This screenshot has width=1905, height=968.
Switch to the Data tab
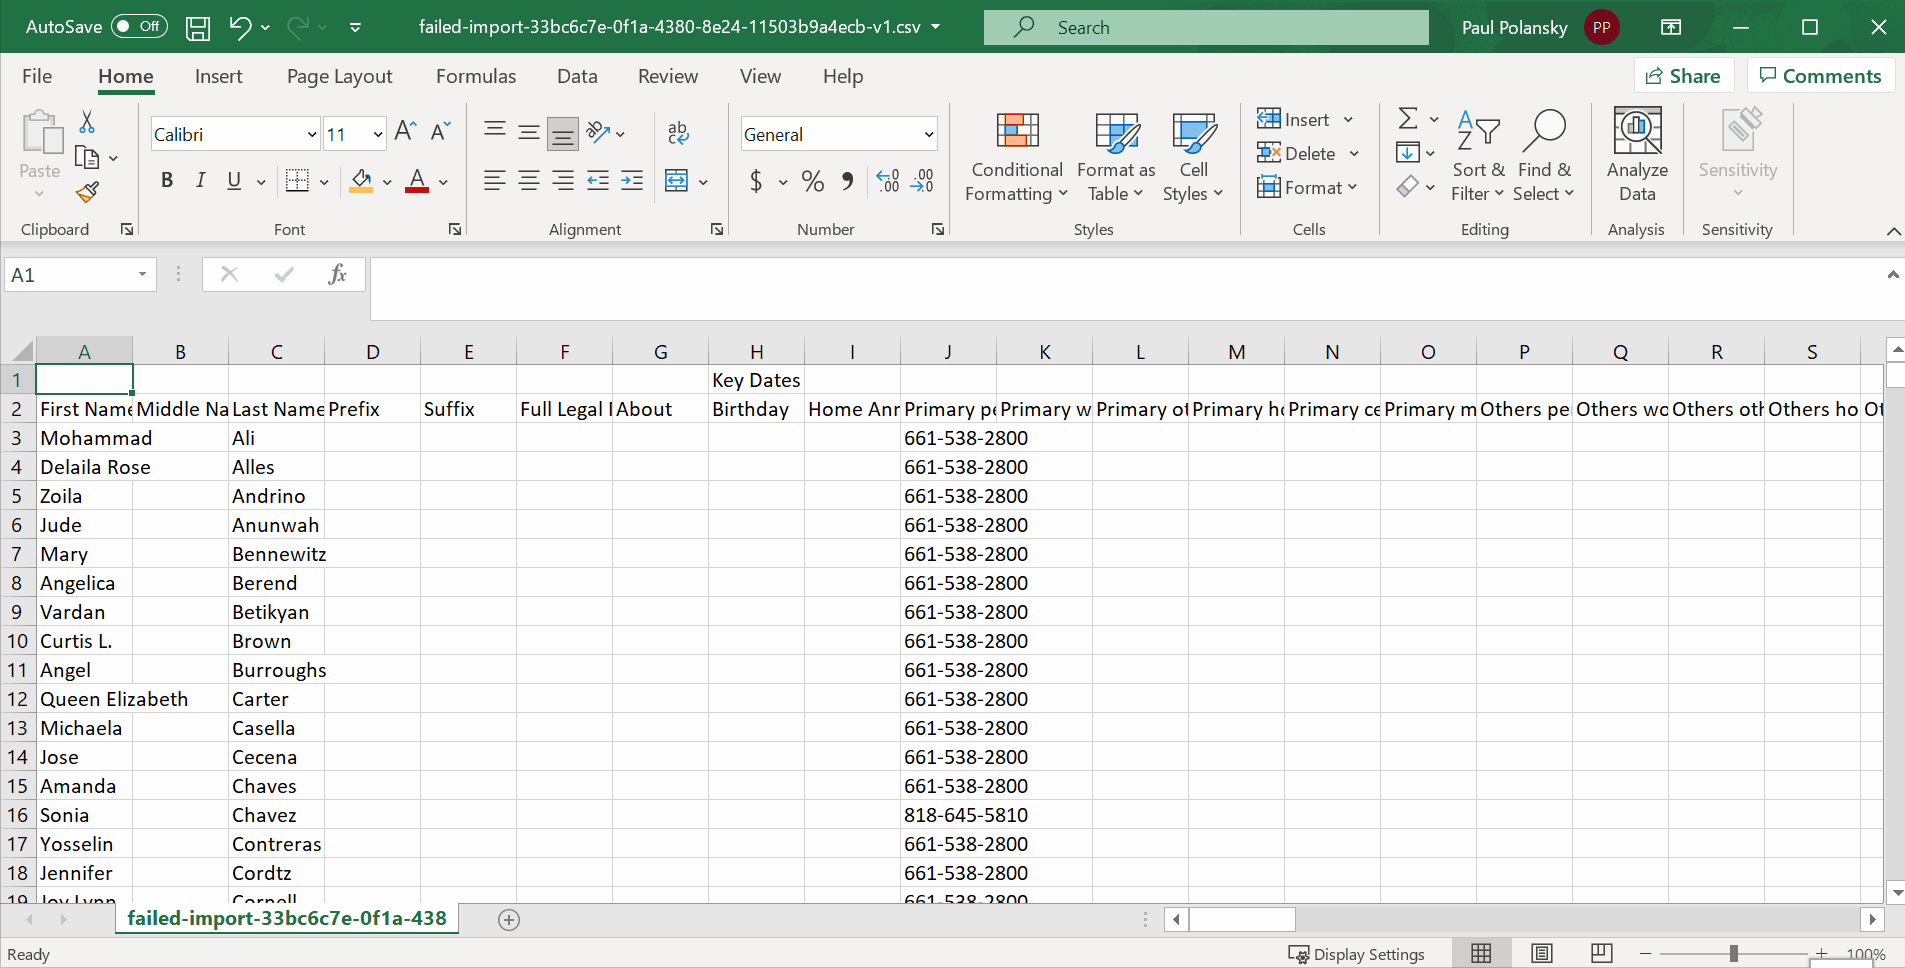click(577, 76)
